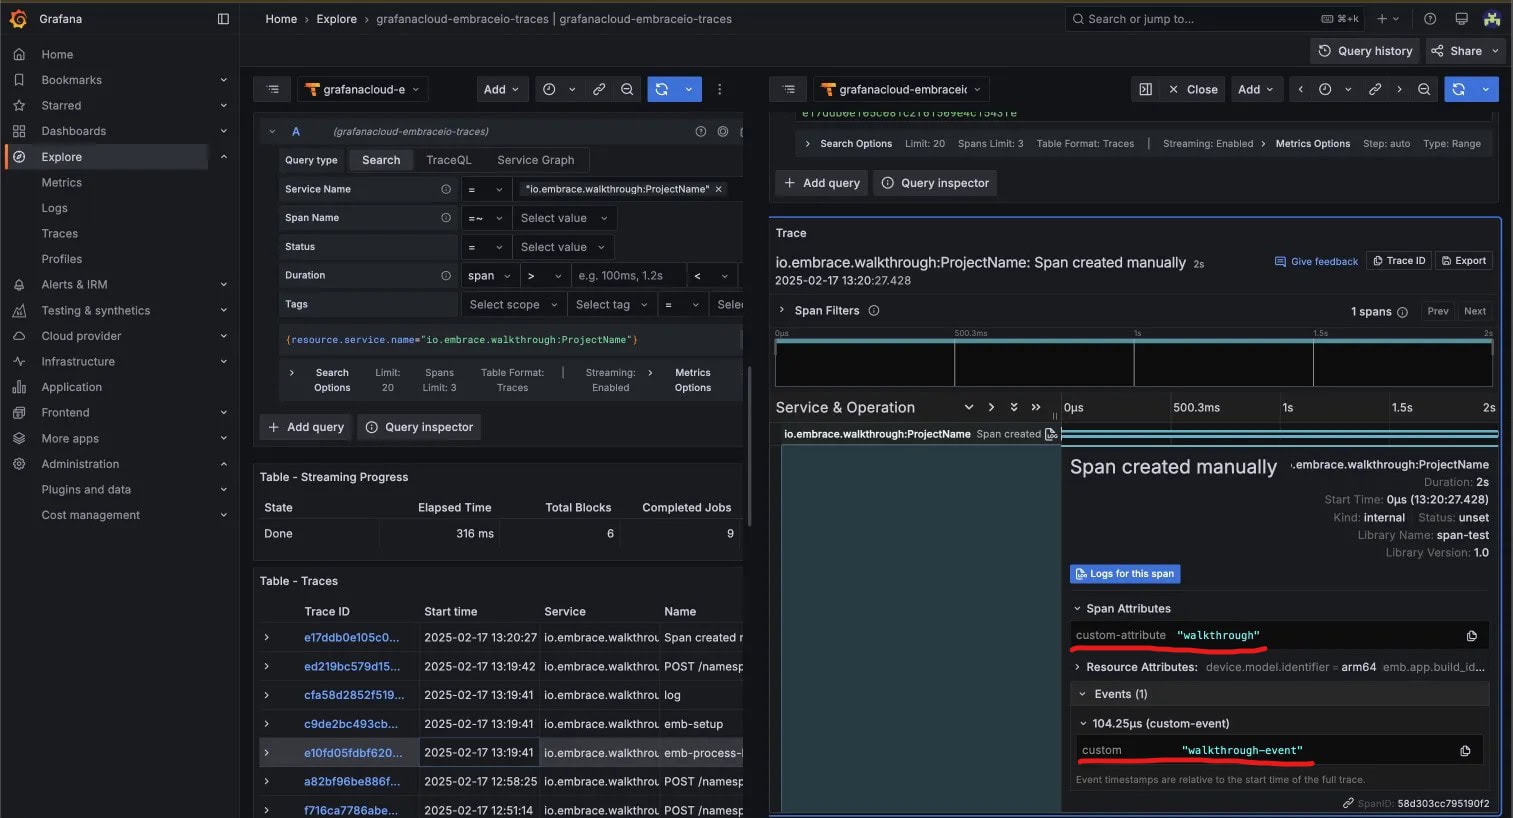Image resolution: width=1513 pixels, height=818 pixels.
Task: Open Profiles under Explore
Action: (x=61, y=259)
